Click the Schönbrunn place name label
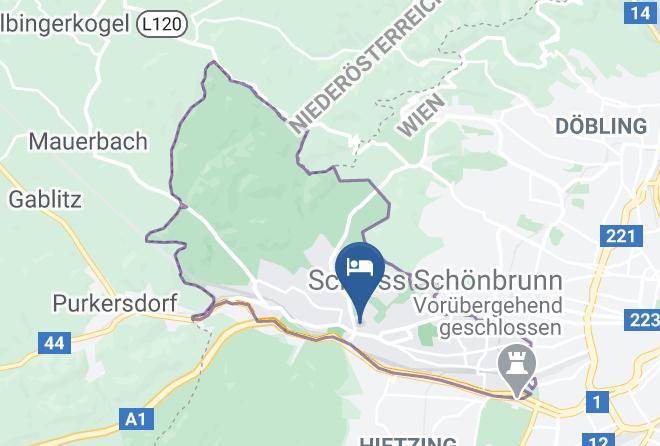 pos(488,281)
